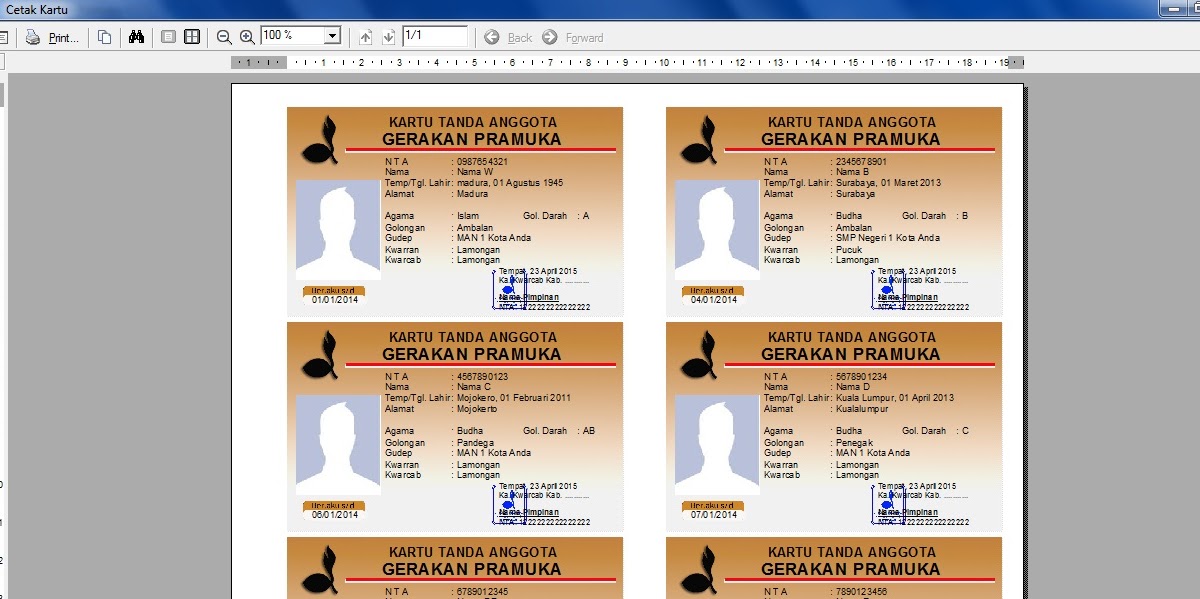The height and width of the screenshot is (599, 1200).
Task: Click the Nama W member card photo
Action: (x=338, y=229)
